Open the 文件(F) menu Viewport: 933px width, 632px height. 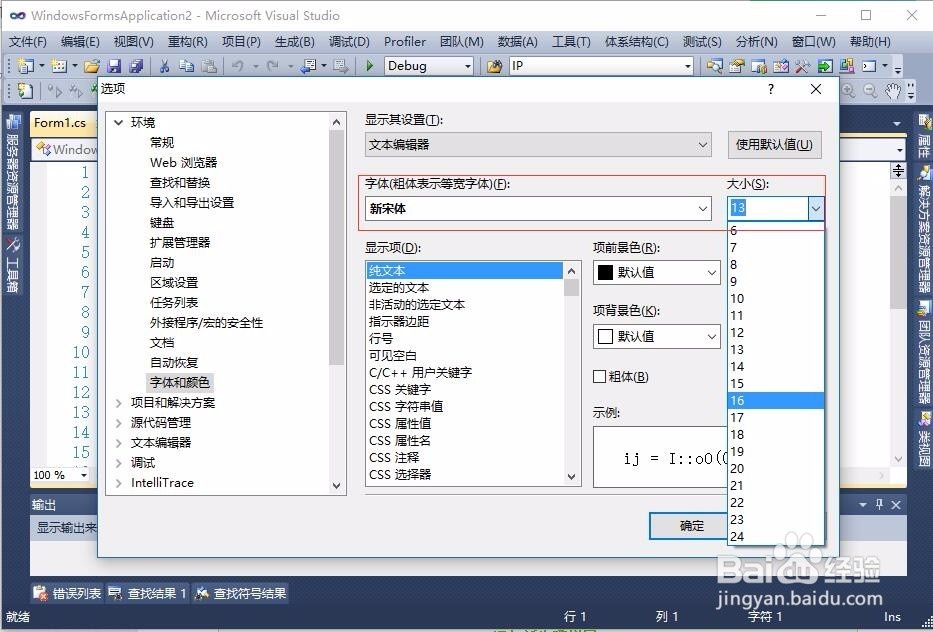27,42
